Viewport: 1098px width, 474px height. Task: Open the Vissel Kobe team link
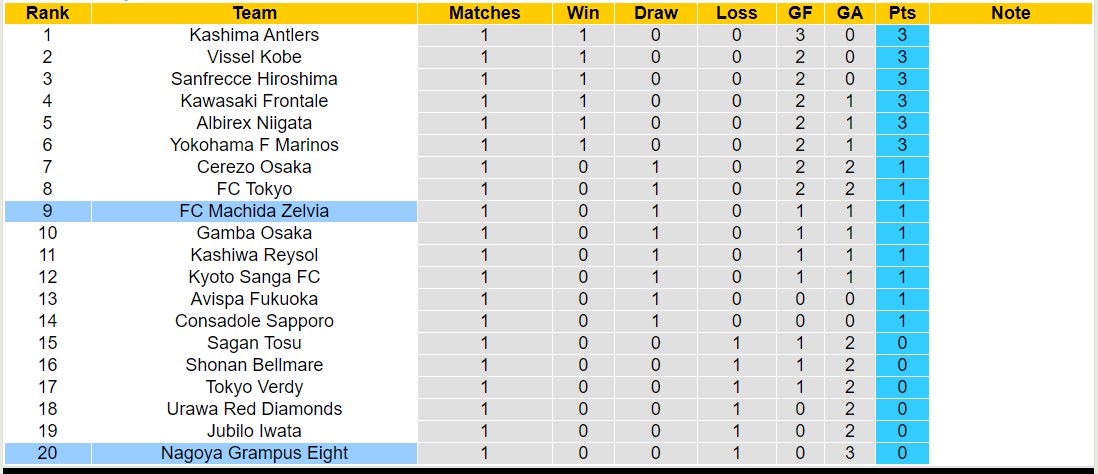pyautogui.click(x=254, y=57)
